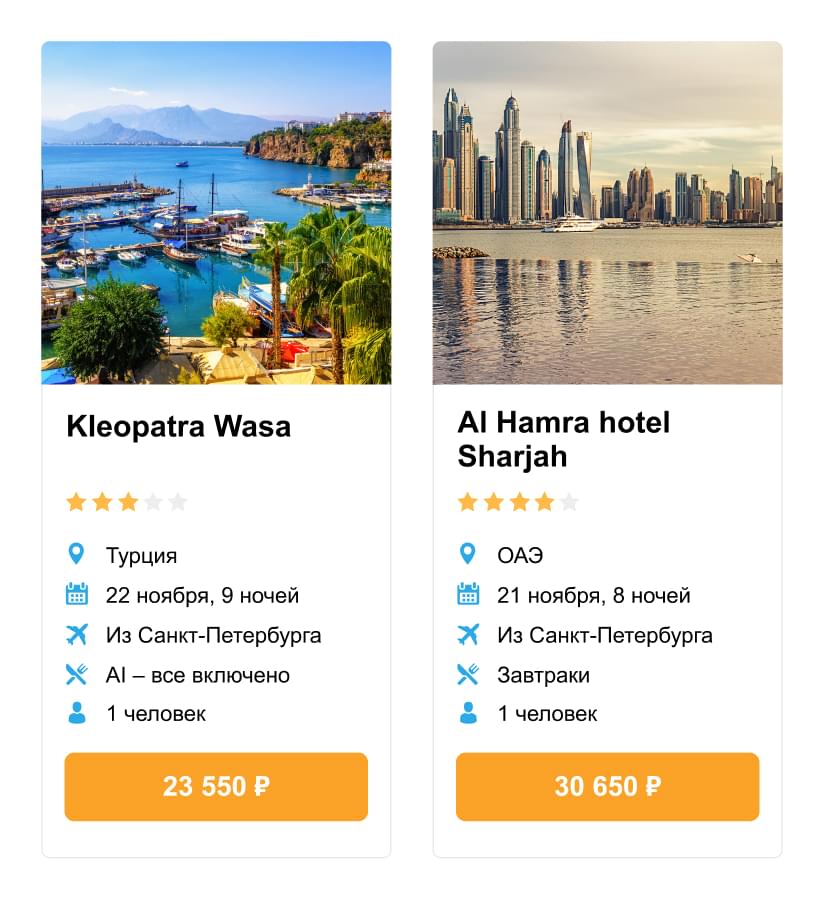Click the location pin icon beside Турция
The width and height of the screenshot is (824, 900).
[x=76, y=554]
